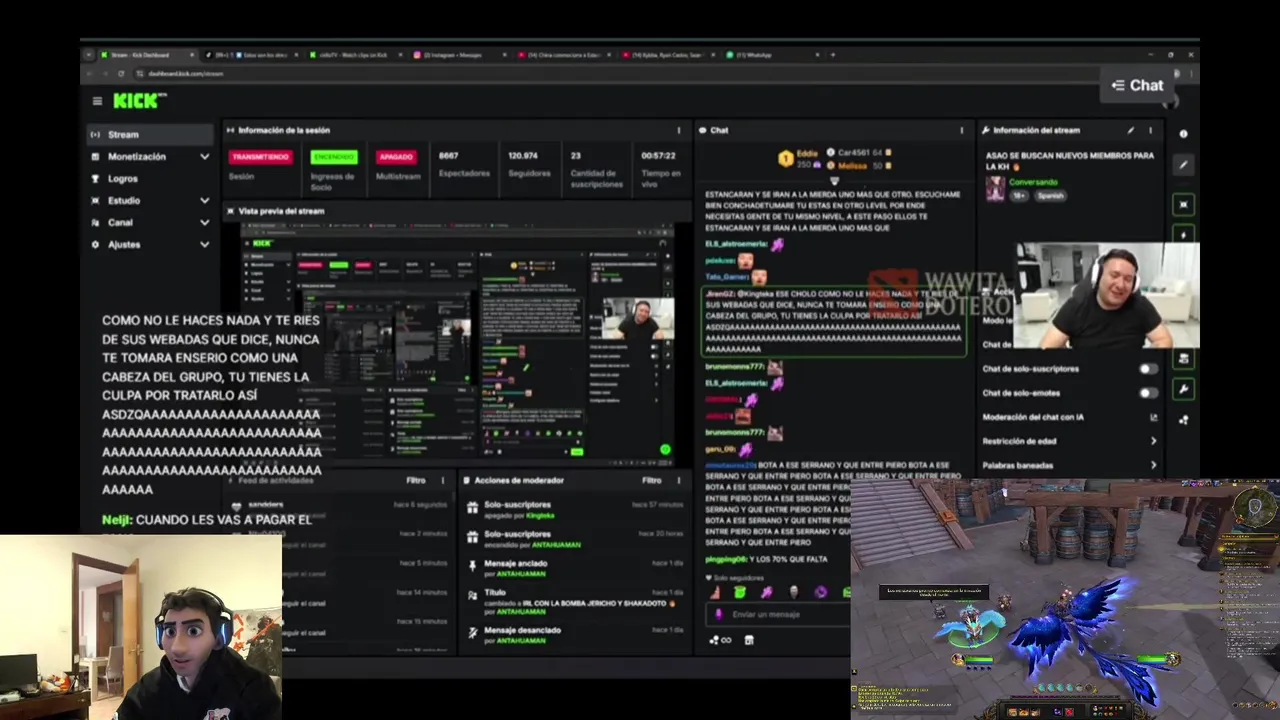Go back in browser
This screenshot has width=1280, height=720.
[89, 74]
